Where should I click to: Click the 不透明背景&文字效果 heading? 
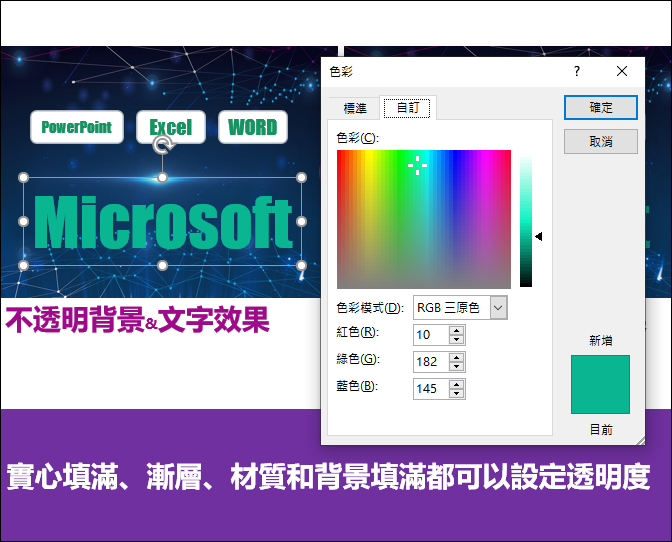[x=137, y=320]
